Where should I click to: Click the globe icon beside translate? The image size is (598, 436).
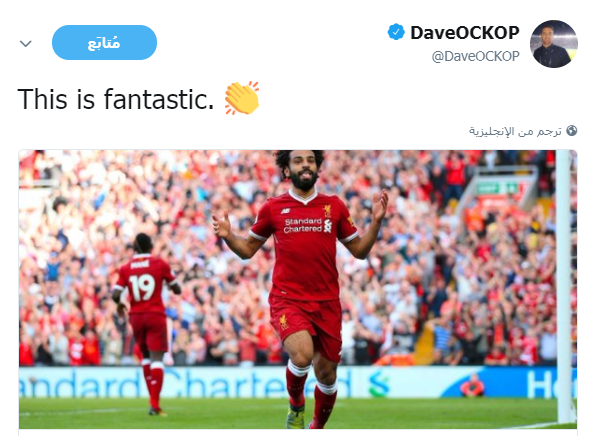pyautogui.click(x=571, y=130)
